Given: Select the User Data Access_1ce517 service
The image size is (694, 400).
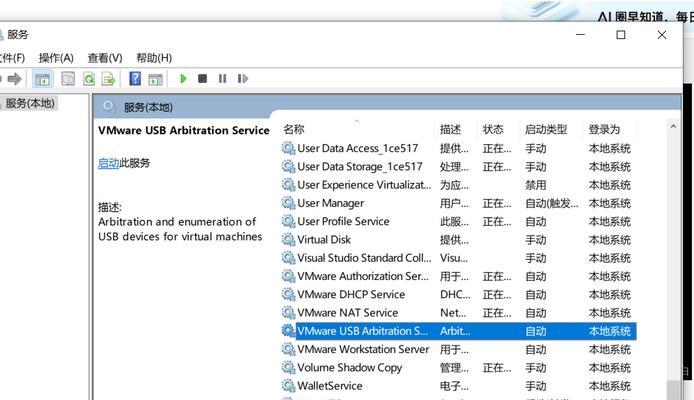Looking at the screenshot, I should coord(459,148).
